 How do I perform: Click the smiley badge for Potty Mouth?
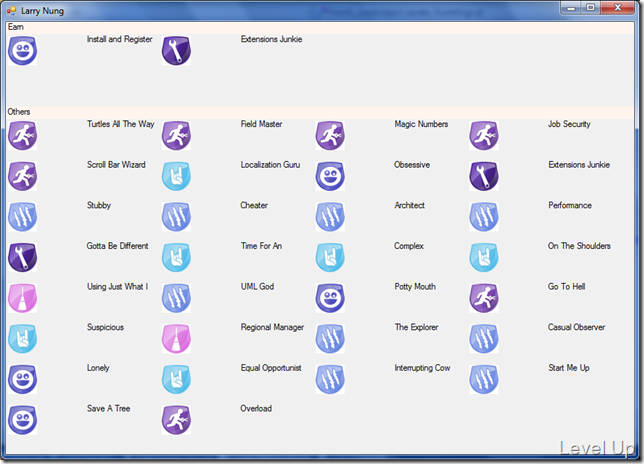point(330,298)
